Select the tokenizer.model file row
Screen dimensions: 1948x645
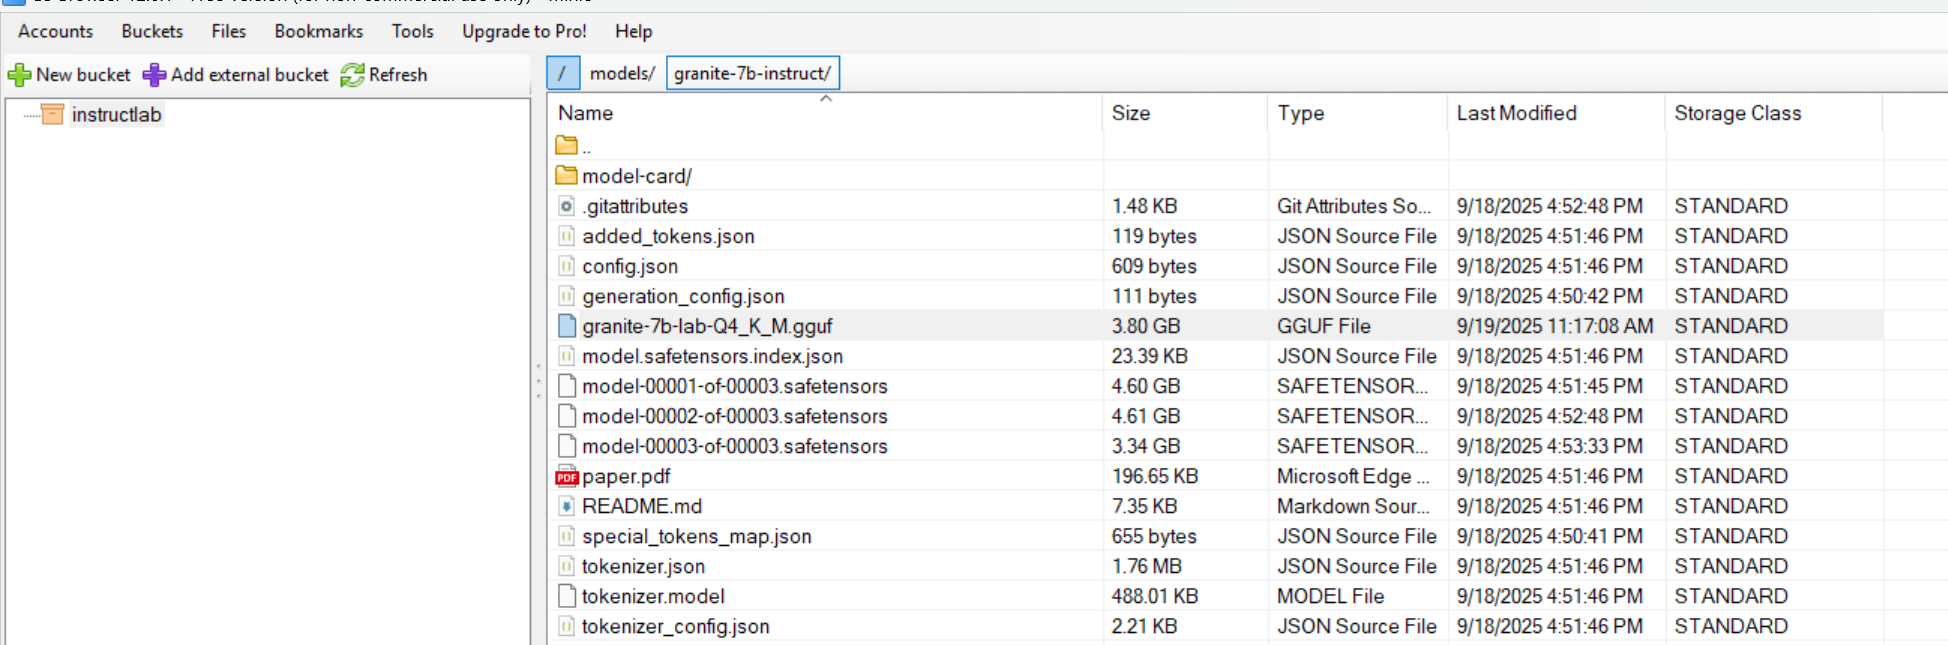coord(653,596)
